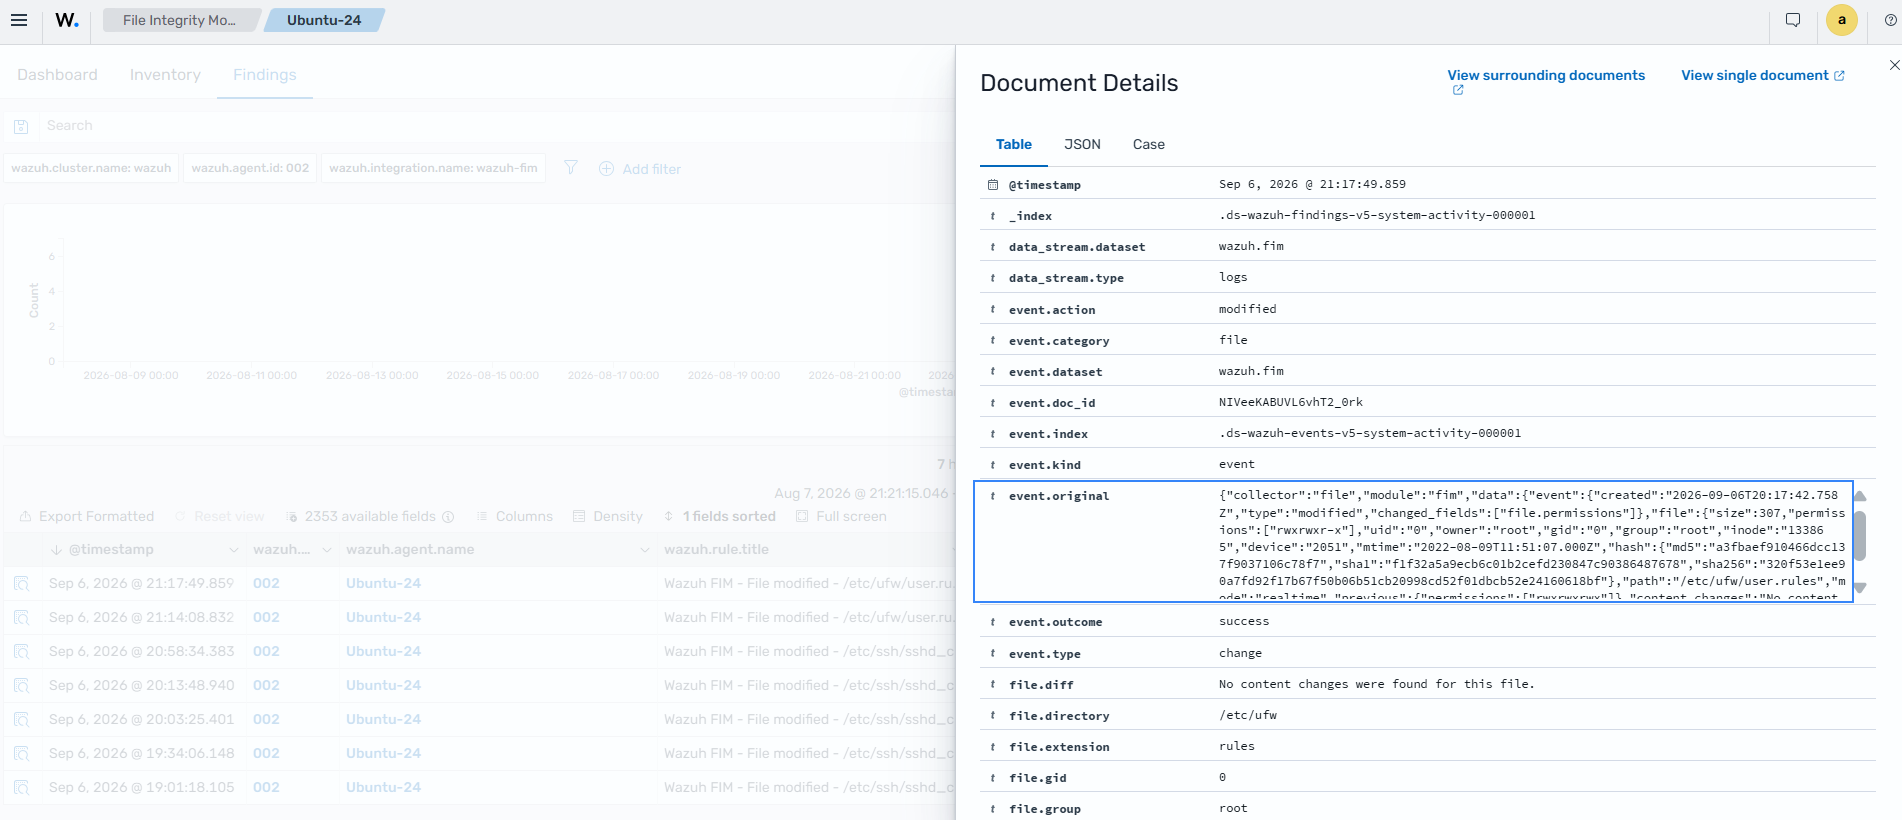The height and width of the screenshot is (820, 1902).
Task: Open the Density options
Action: coord(608,516)
